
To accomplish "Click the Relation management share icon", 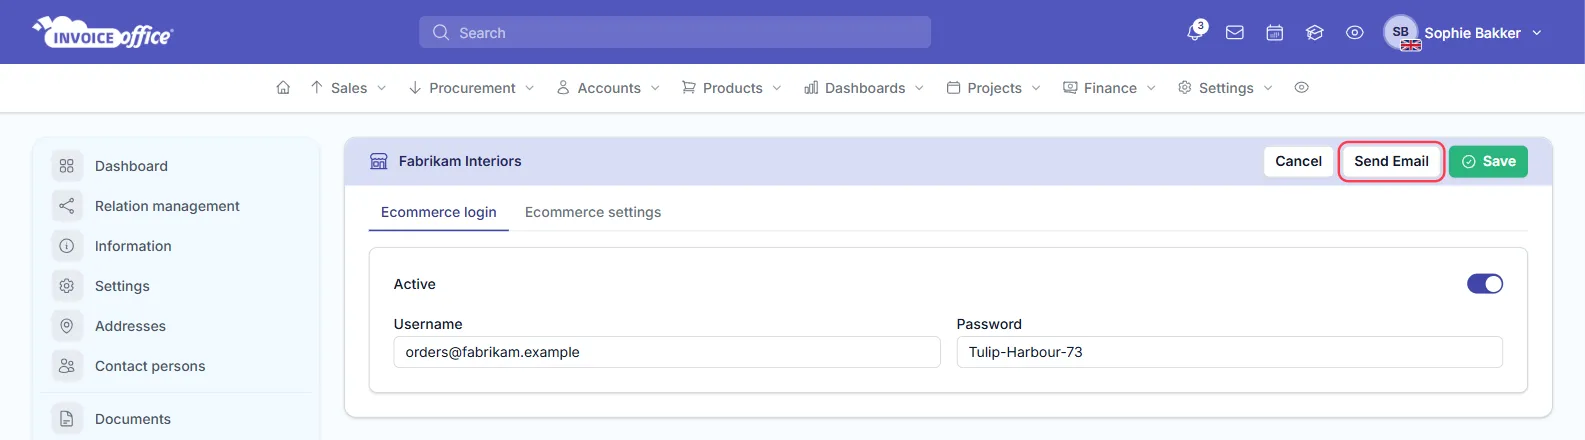I will tap(67, 206).
